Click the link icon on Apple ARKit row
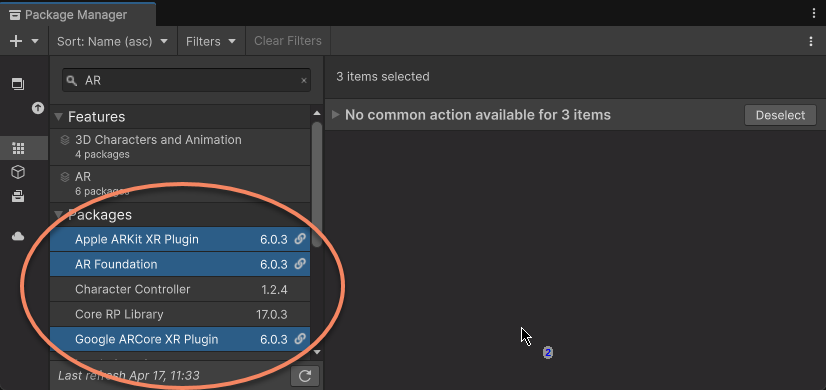Viewport: 826px width, 390px height. click(300, 239)
